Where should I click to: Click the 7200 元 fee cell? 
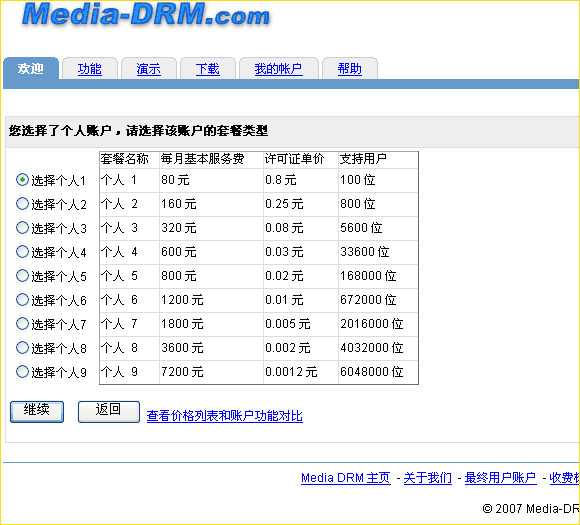(211, 372)
